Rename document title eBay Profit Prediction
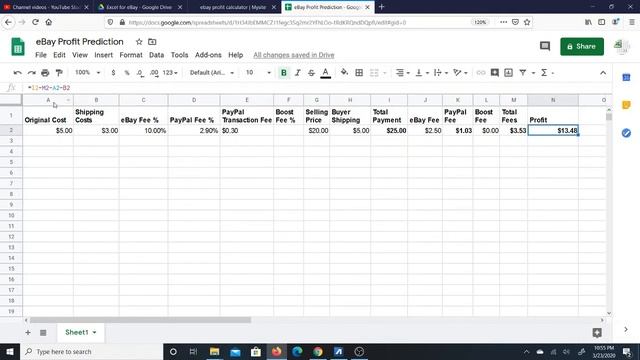 [x=80, y=42]
